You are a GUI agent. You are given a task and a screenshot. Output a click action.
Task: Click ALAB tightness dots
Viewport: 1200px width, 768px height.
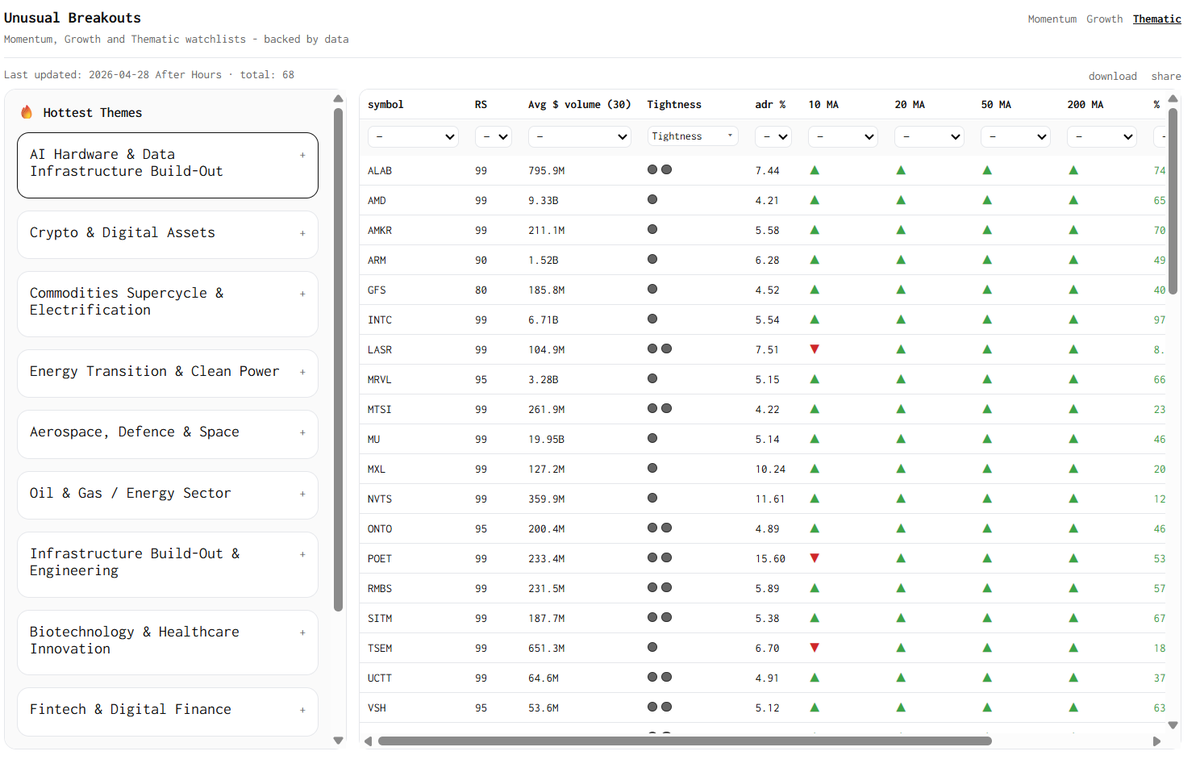(x=659, y=170)
